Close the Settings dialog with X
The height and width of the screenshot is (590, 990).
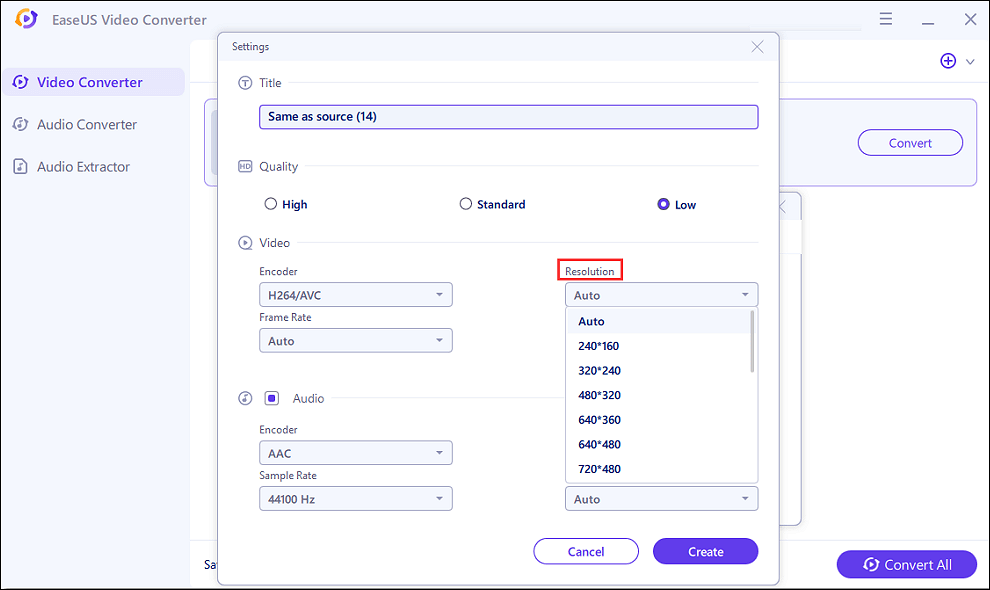point(757,47)
